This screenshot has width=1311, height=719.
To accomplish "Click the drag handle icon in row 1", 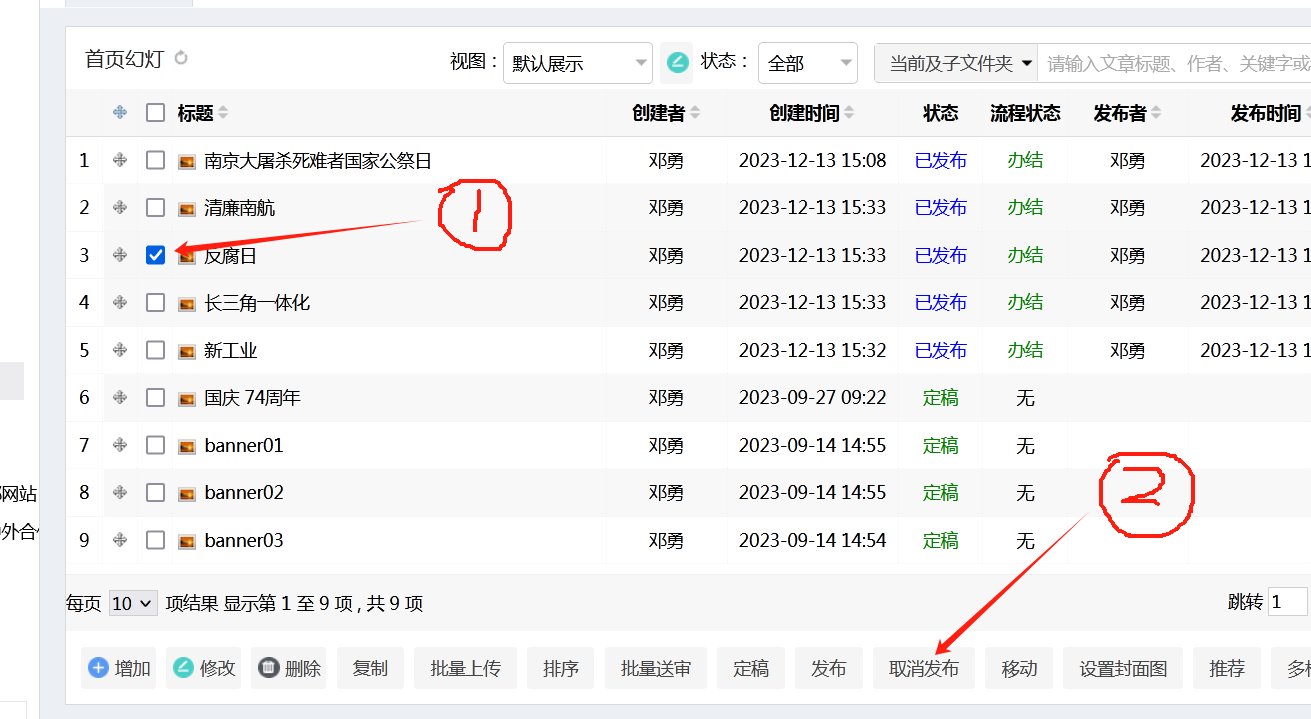I will (120, 160).
